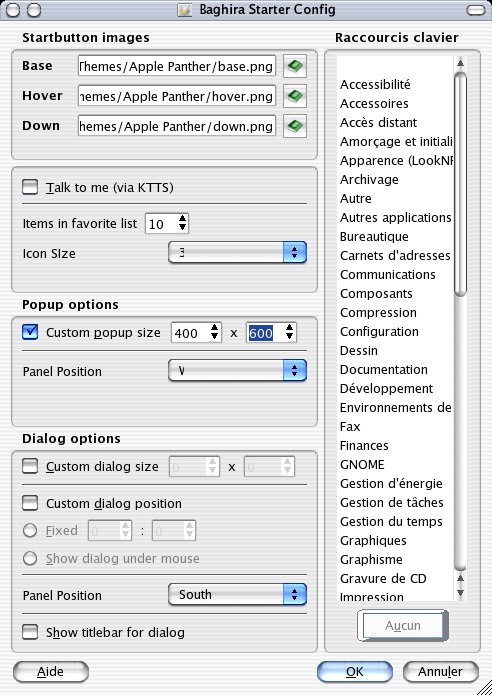The width and height of the screenshot is (492, 695).
Task: Open Dialog Panel Position South dropdown
Action: (237, 594)
